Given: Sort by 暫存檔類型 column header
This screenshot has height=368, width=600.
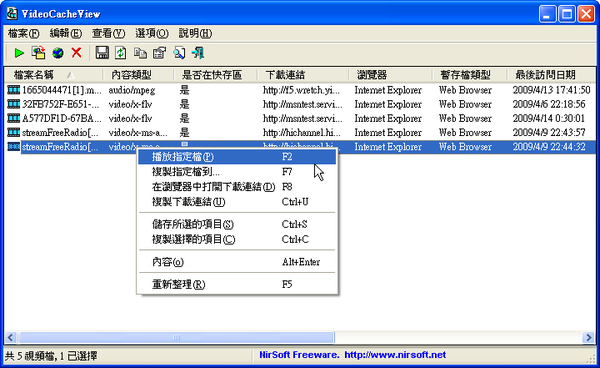Looking at the screenshot, I should click(470, 75).
